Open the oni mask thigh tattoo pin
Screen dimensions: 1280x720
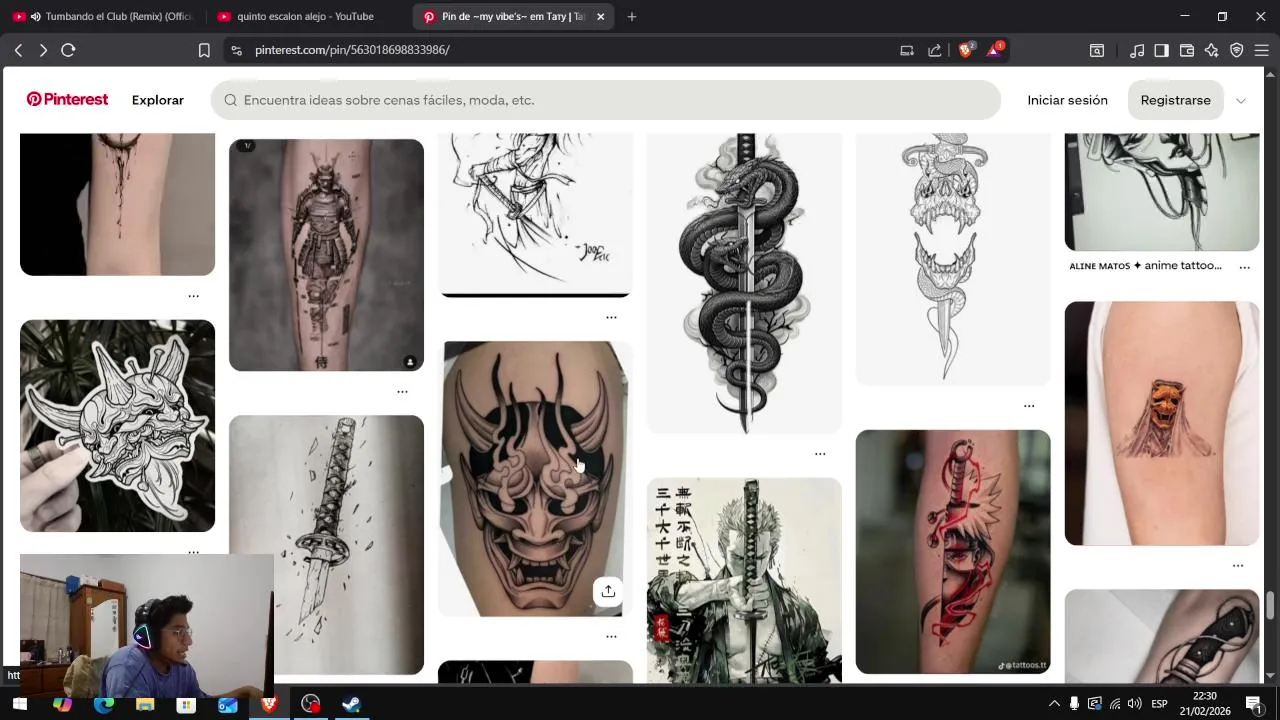coord(535,479)
